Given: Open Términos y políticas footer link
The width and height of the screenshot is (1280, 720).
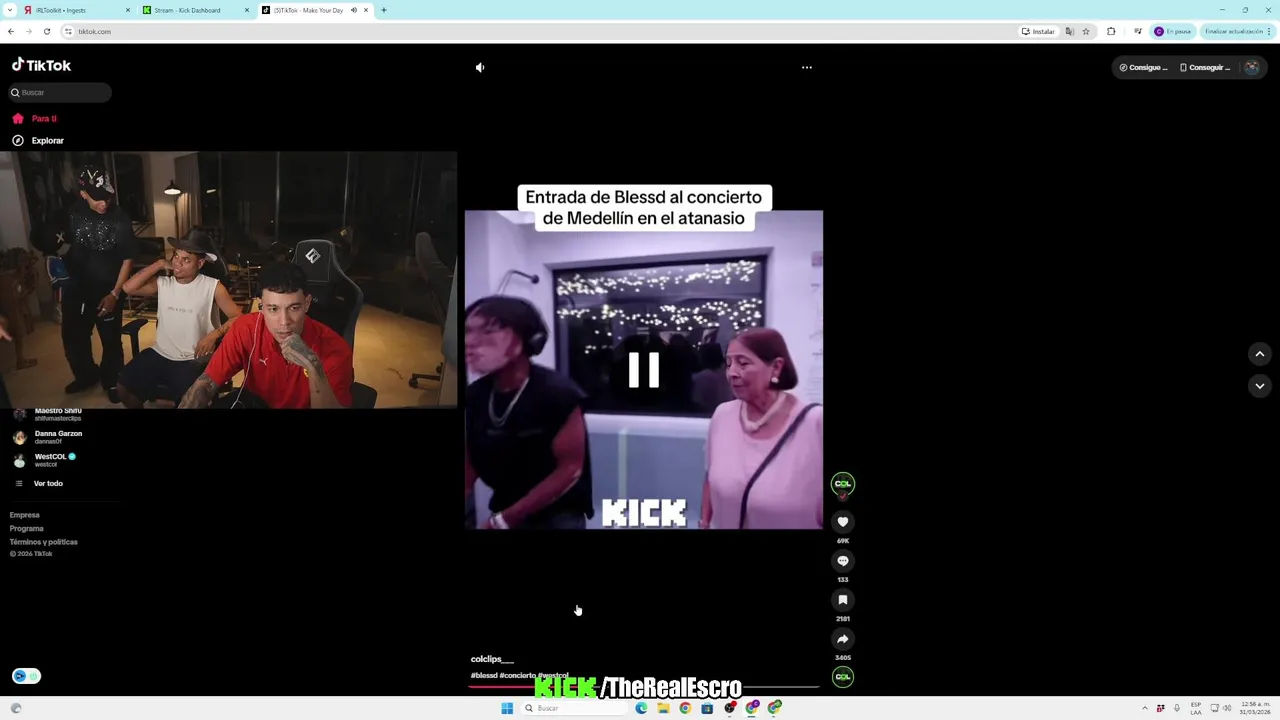Looking at the screenshot, I should pyautogui.click(x=44, y=542).
